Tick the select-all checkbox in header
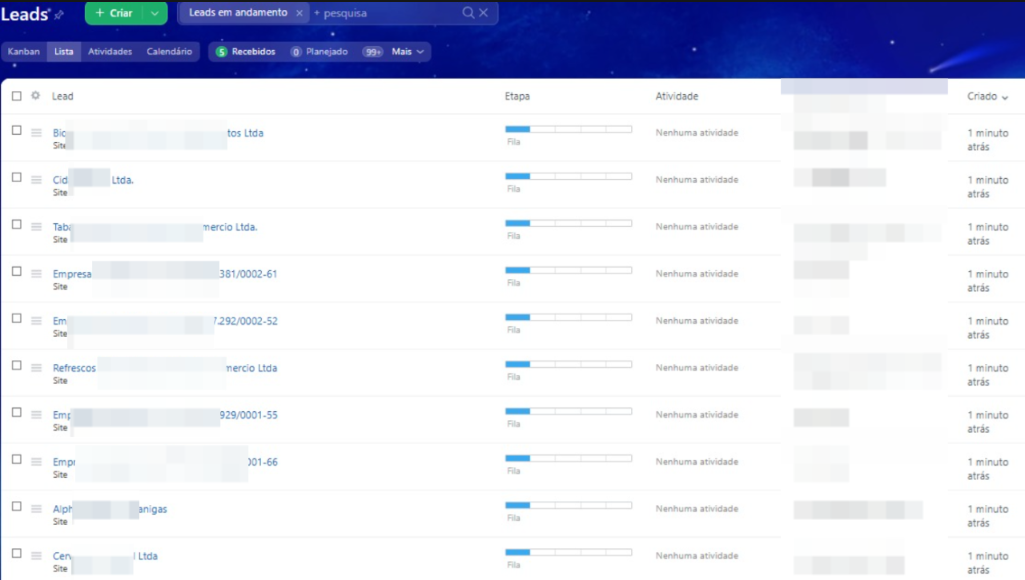Screen dimensions: 1025x580 click(x=16, y=96)
